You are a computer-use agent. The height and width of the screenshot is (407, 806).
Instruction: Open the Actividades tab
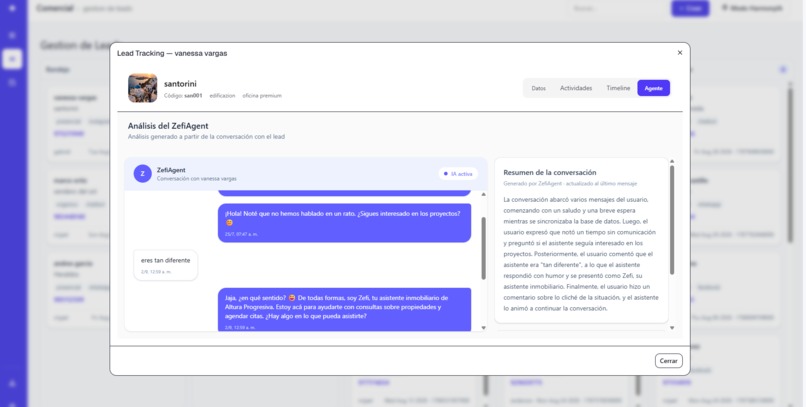pos(576,88)
